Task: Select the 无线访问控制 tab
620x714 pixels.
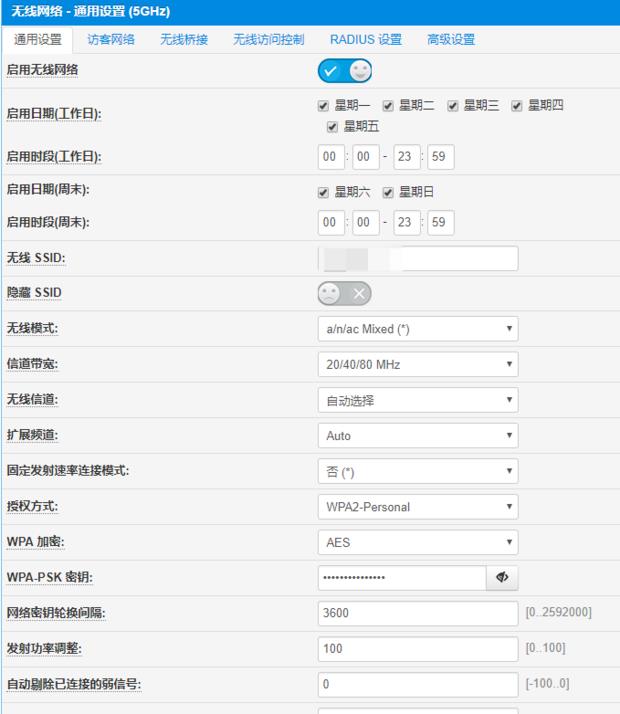Action: tap(268, 40)
